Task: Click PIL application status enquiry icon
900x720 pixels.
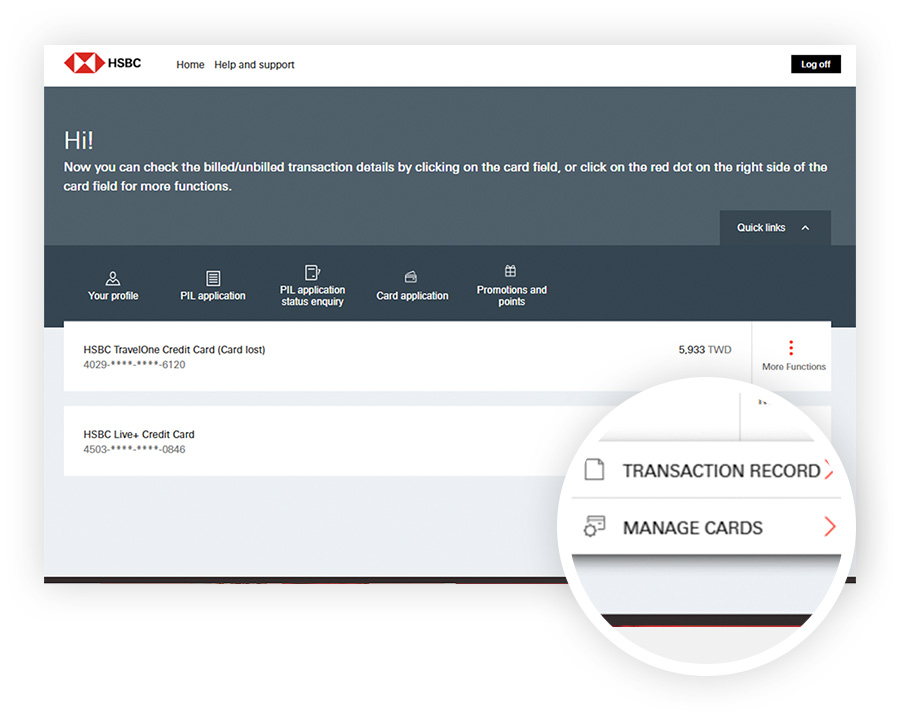Action: [312, 272]
